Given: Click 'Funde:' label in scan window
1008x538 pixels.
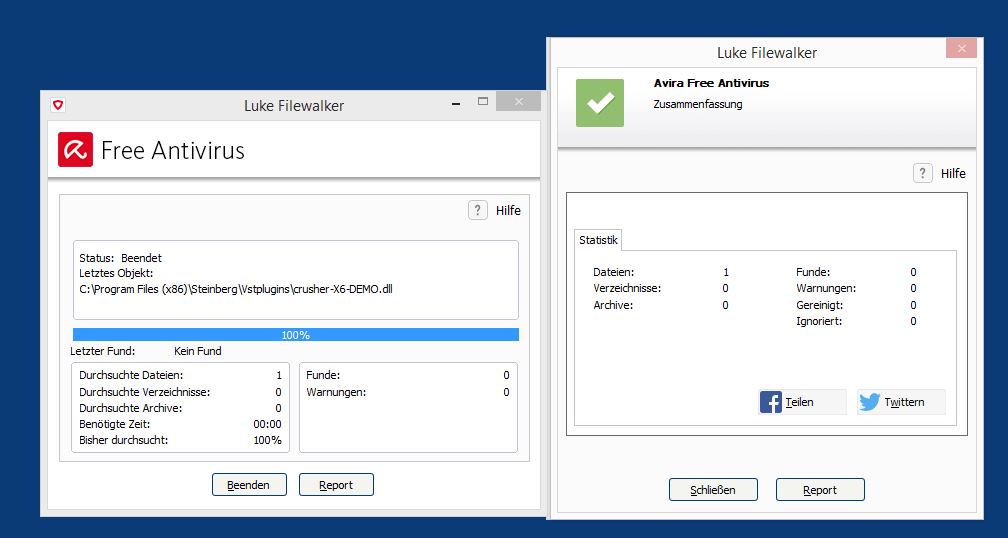Looking at the screenshot, I should tap(323, 375).
